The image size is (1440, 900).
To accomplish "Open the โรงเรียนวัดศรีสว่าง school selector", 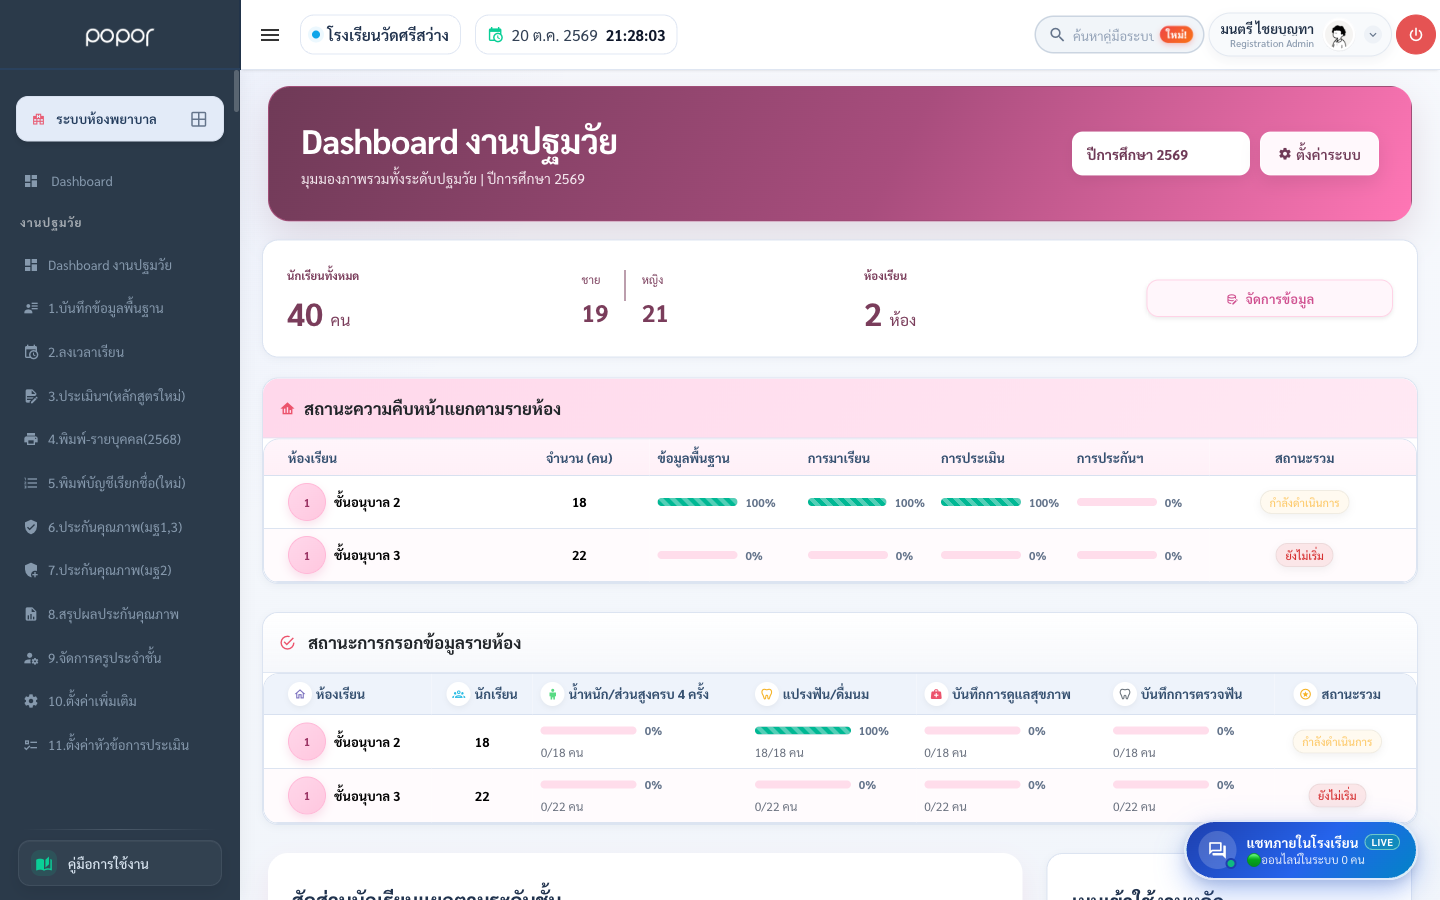I will click(x=380, y=35).
